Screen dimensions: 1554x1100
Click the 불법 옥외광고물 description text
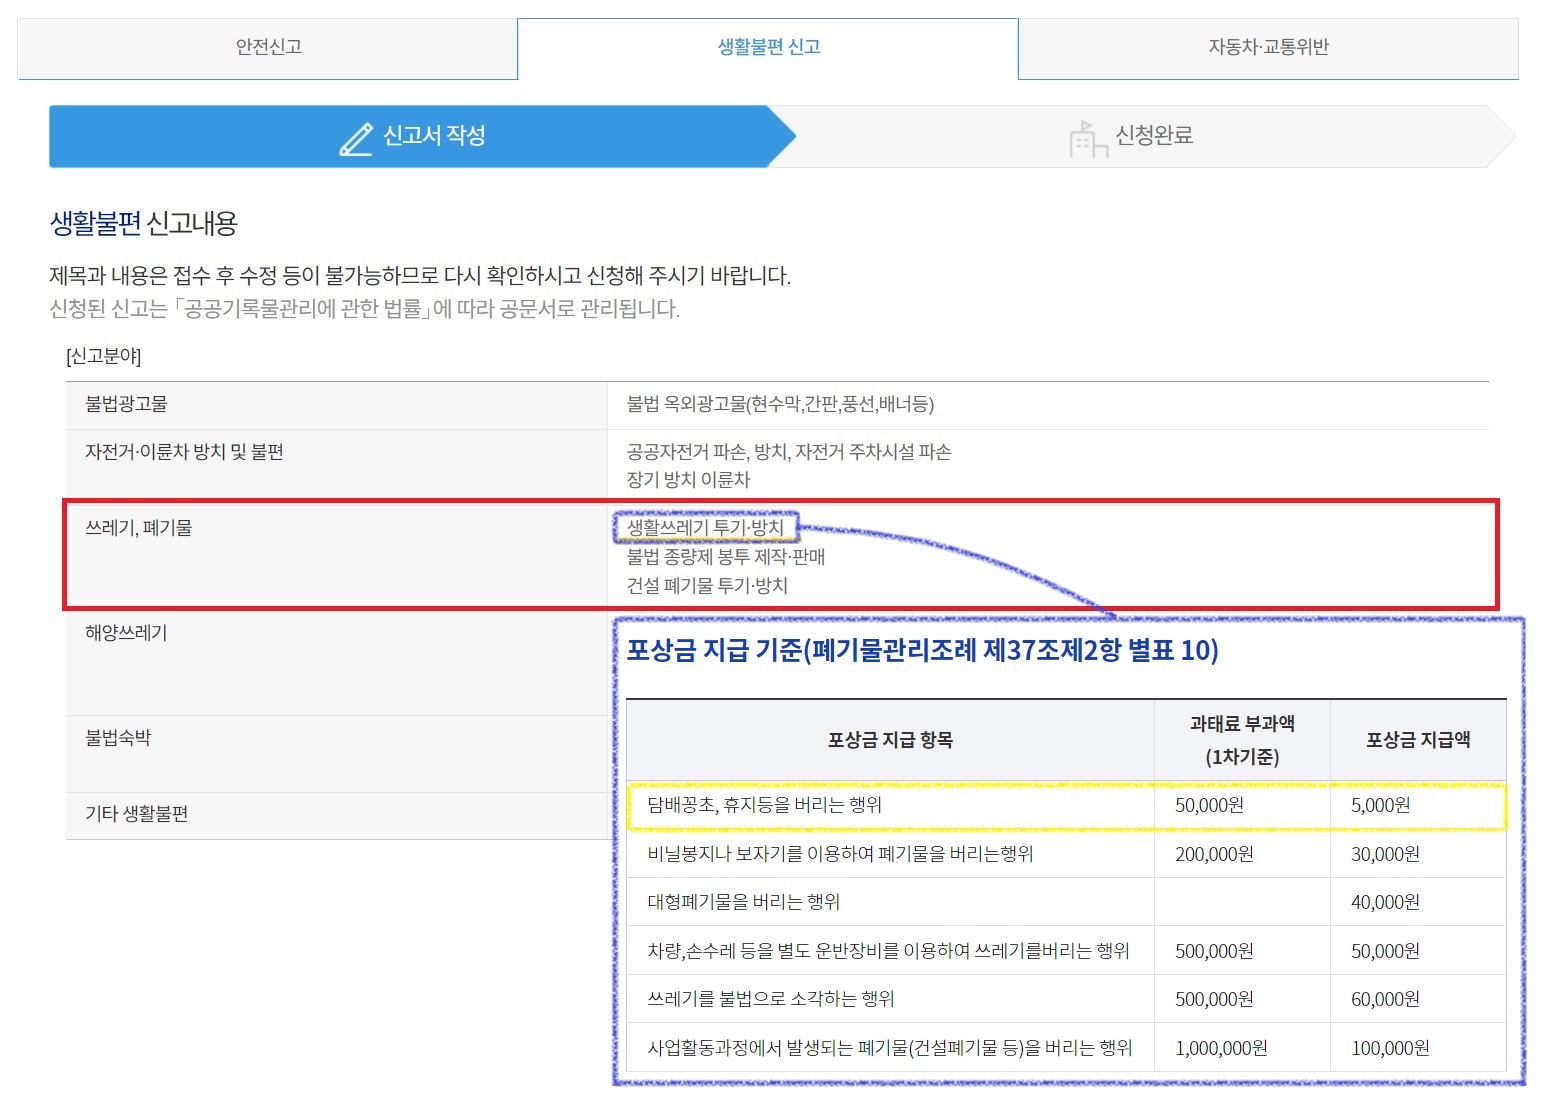tap(780, 404)
